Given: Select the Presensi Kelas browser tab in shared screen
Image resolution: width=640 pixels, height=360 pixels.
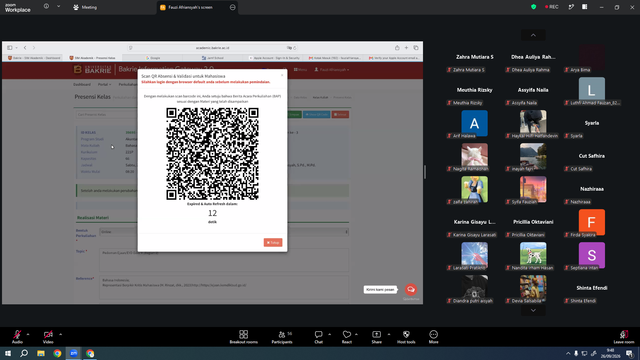Looking at the screenshot, I should 93,58.
